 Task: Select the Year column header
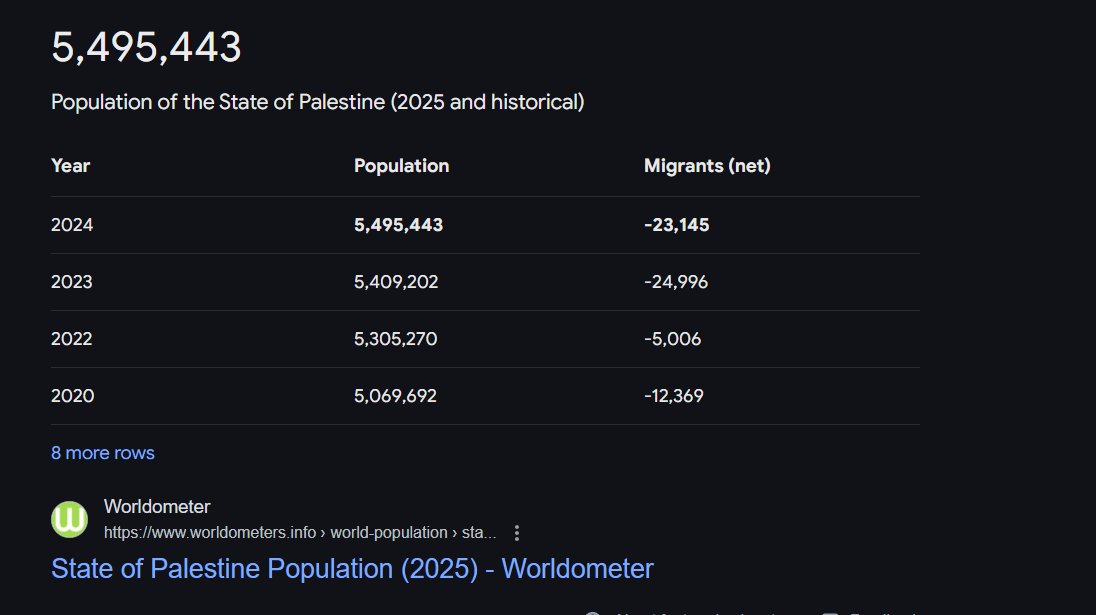pyautogui.click(x=71, y=166)
